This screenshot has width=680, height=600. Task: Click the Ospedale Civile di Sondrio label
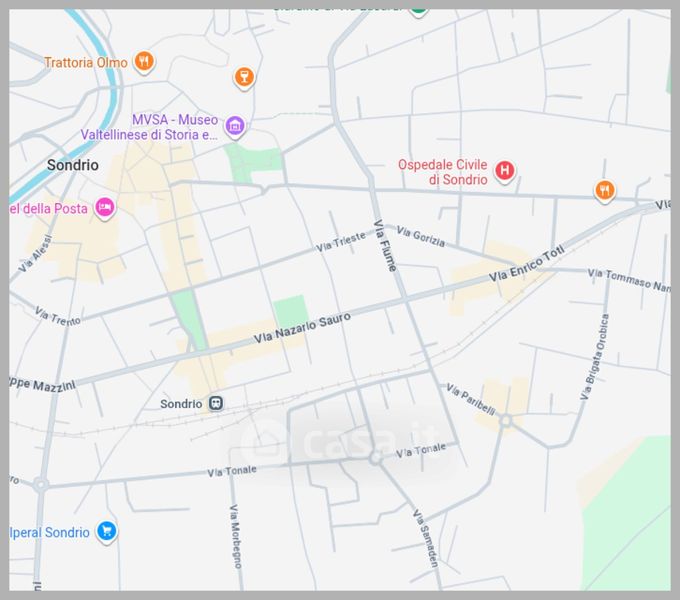(x=442, y=172)
